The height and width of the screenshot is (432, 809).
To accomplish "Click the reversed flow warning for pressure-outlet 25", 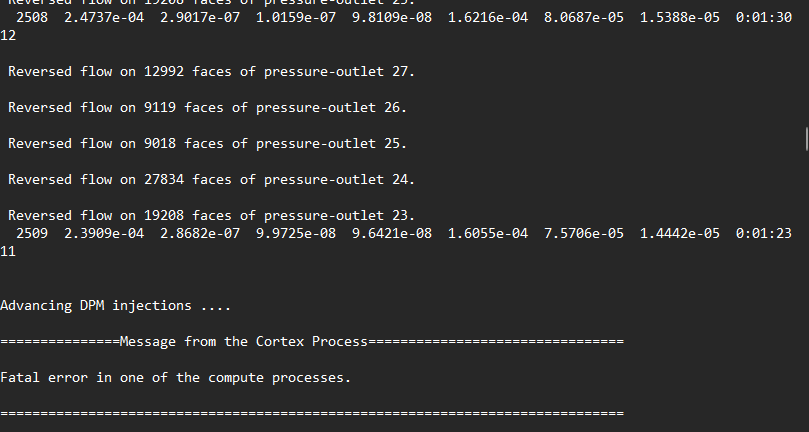I will (207, 143).
